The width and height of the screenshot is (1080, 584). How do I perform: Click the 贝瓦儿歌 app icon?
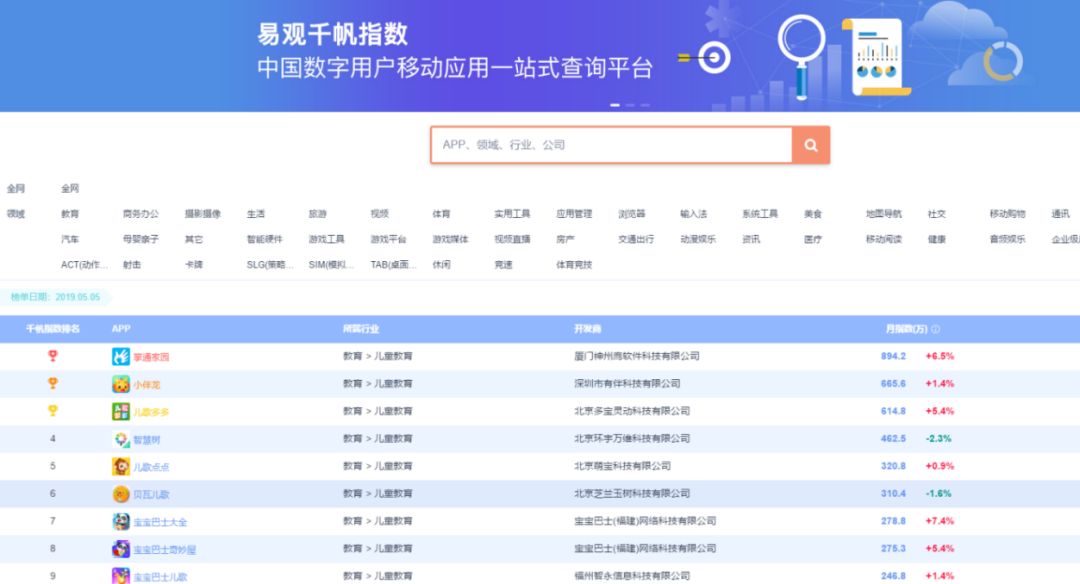121,494
